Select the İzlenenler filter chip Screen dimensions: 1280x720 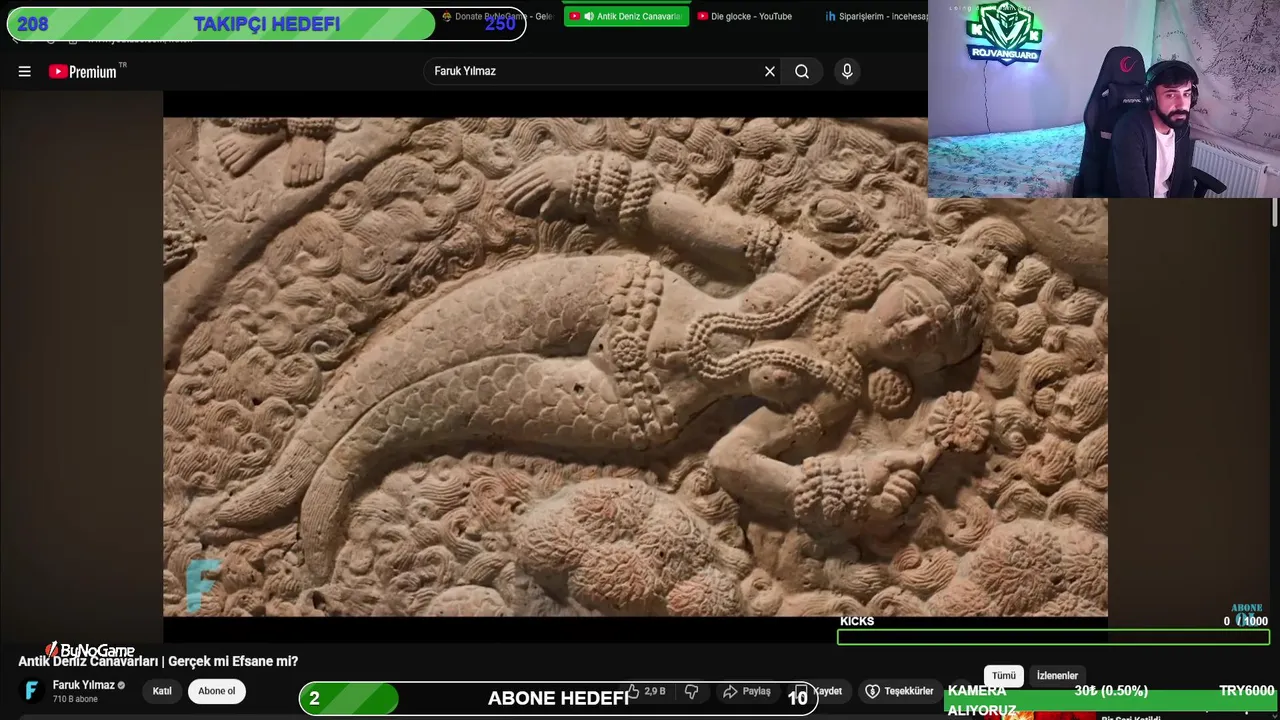1057,676
